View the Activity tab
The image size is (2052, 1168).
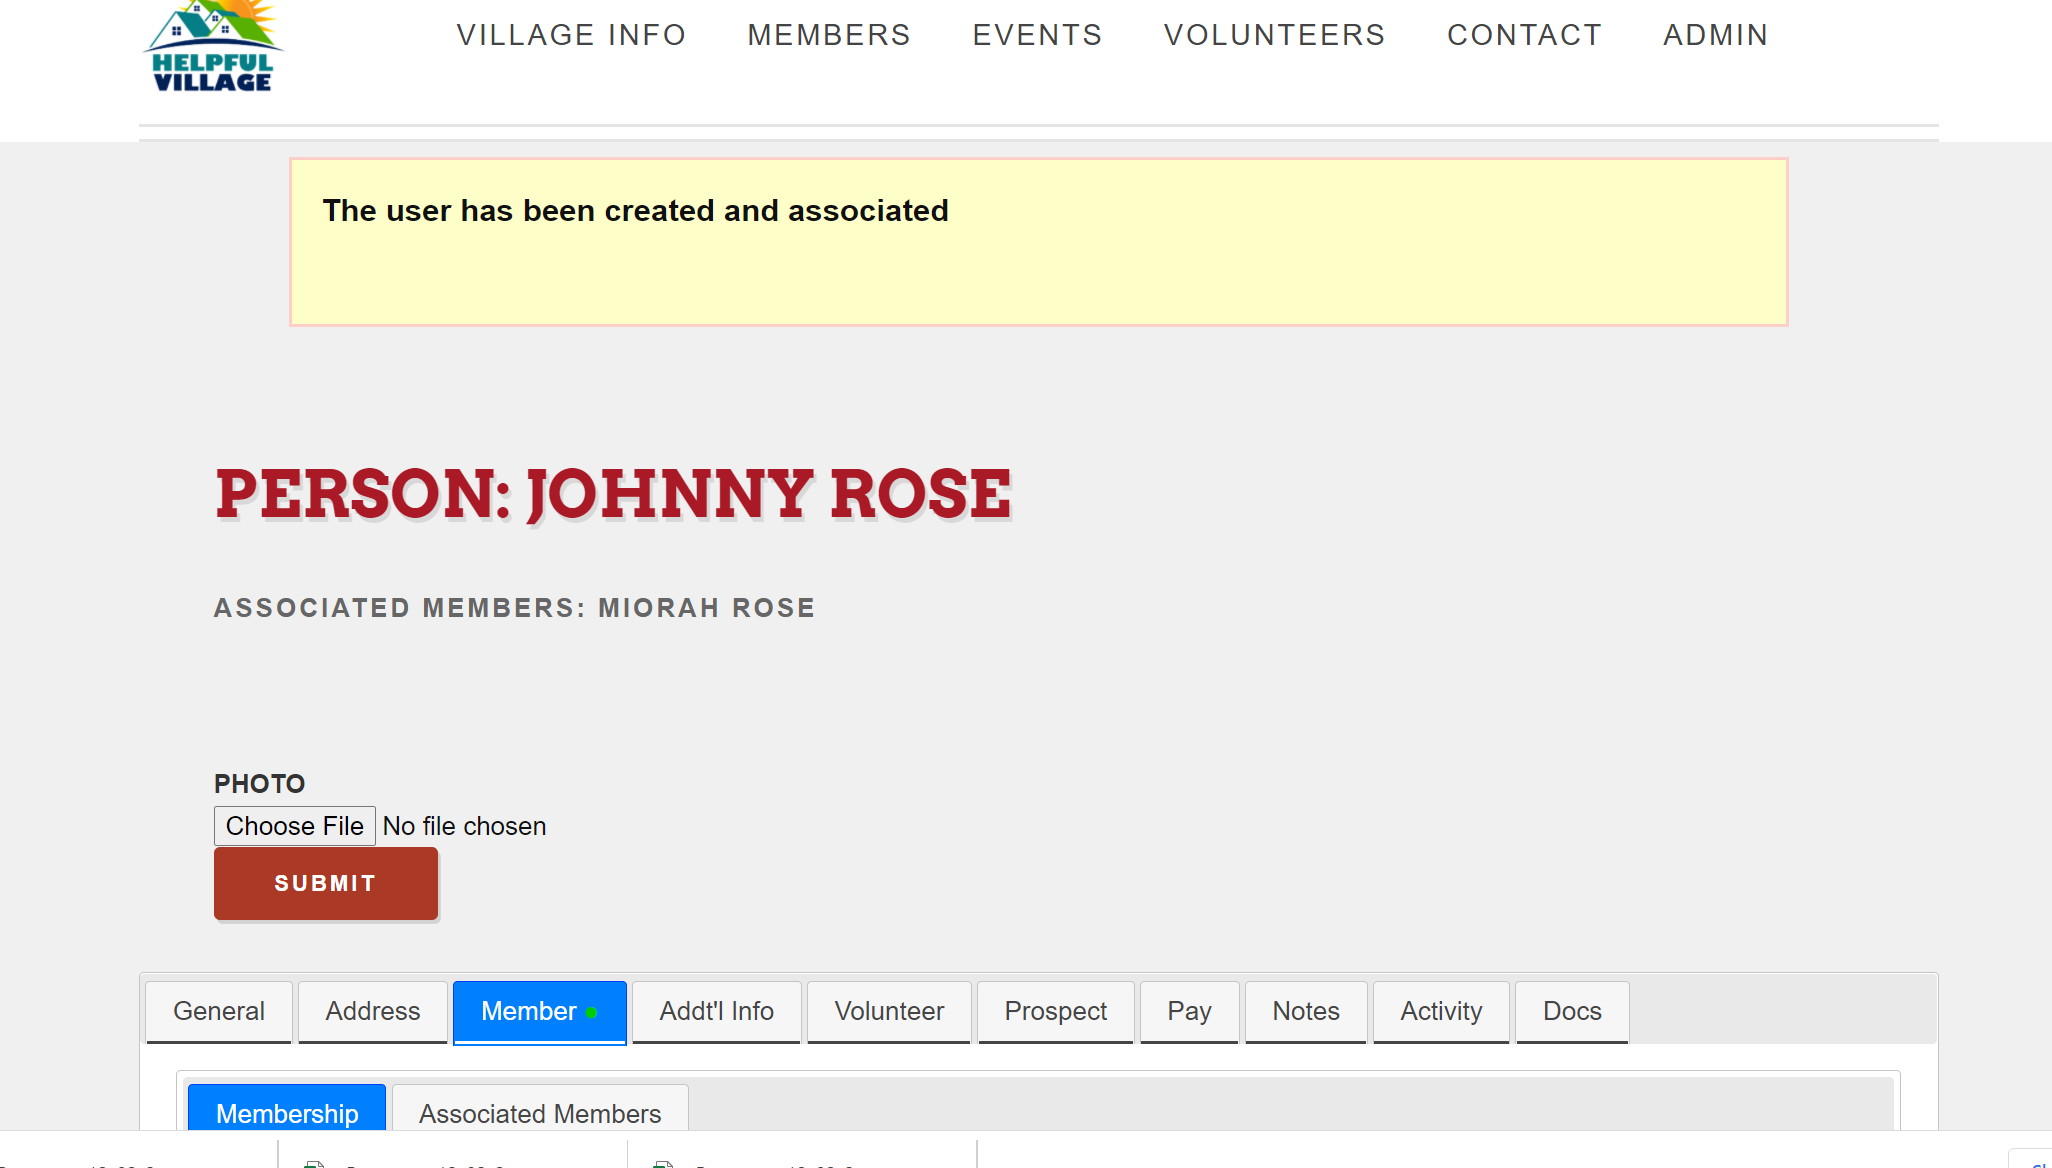(1441, 1012)
